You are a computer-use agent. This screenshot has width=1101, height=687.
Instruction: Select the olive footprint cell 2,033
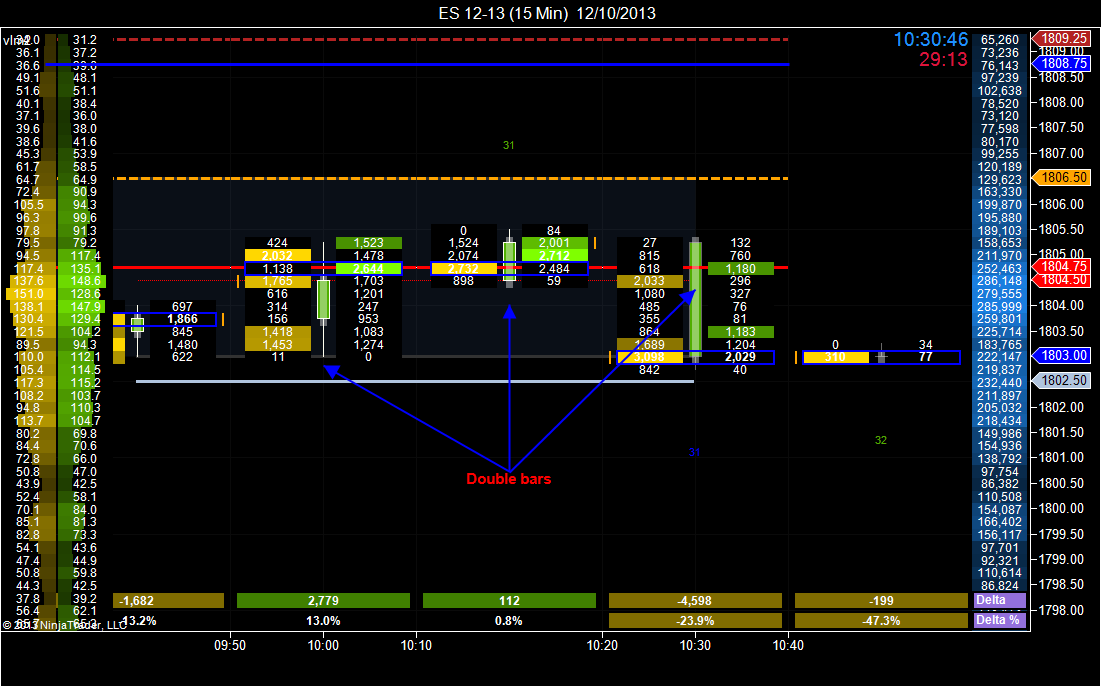click(650, 281)
